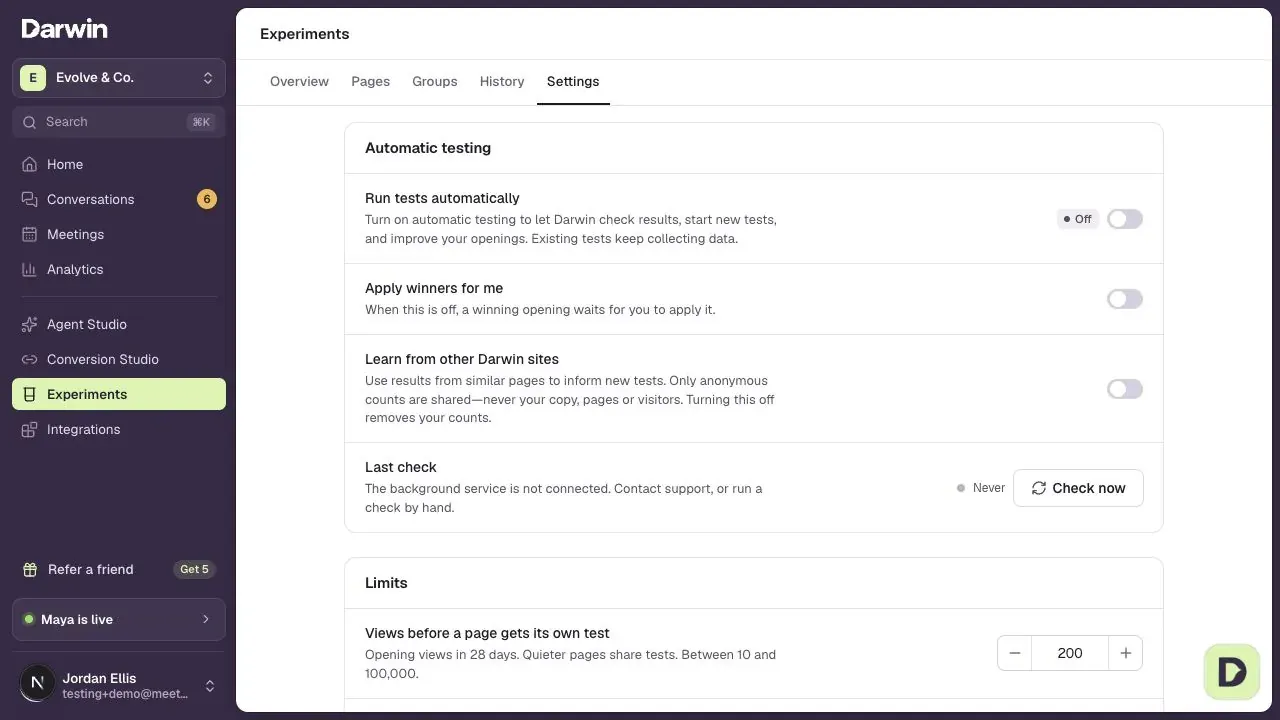Click the Conversations chat bubble icon

(30, 199)
